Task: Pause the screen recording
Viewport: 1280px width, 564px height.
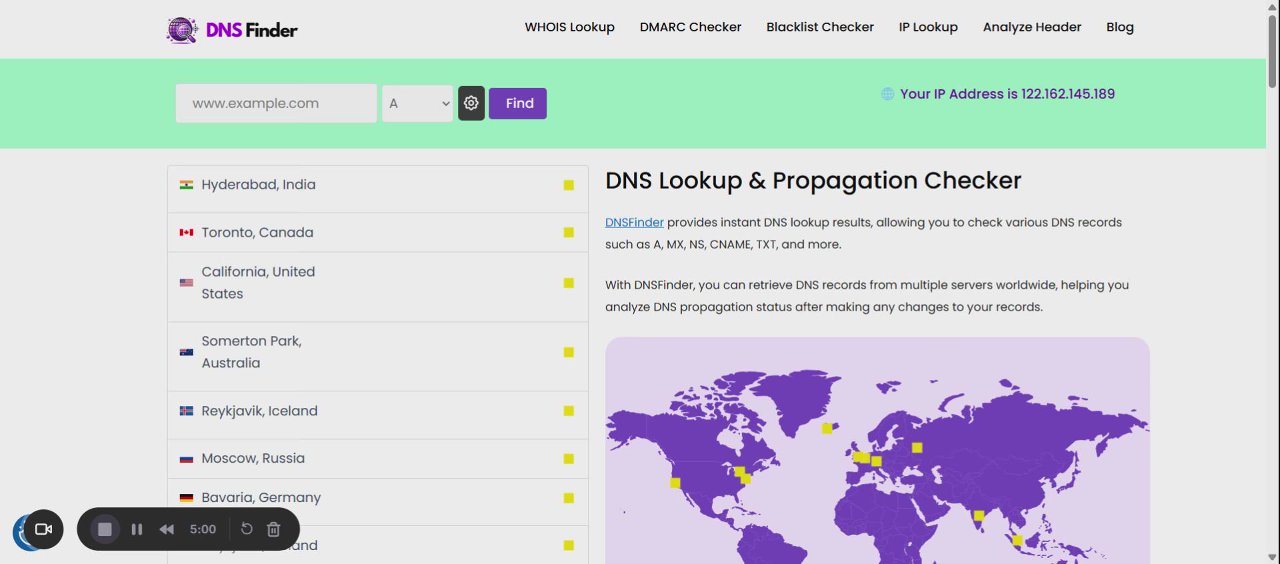Action: click(137, 529)
